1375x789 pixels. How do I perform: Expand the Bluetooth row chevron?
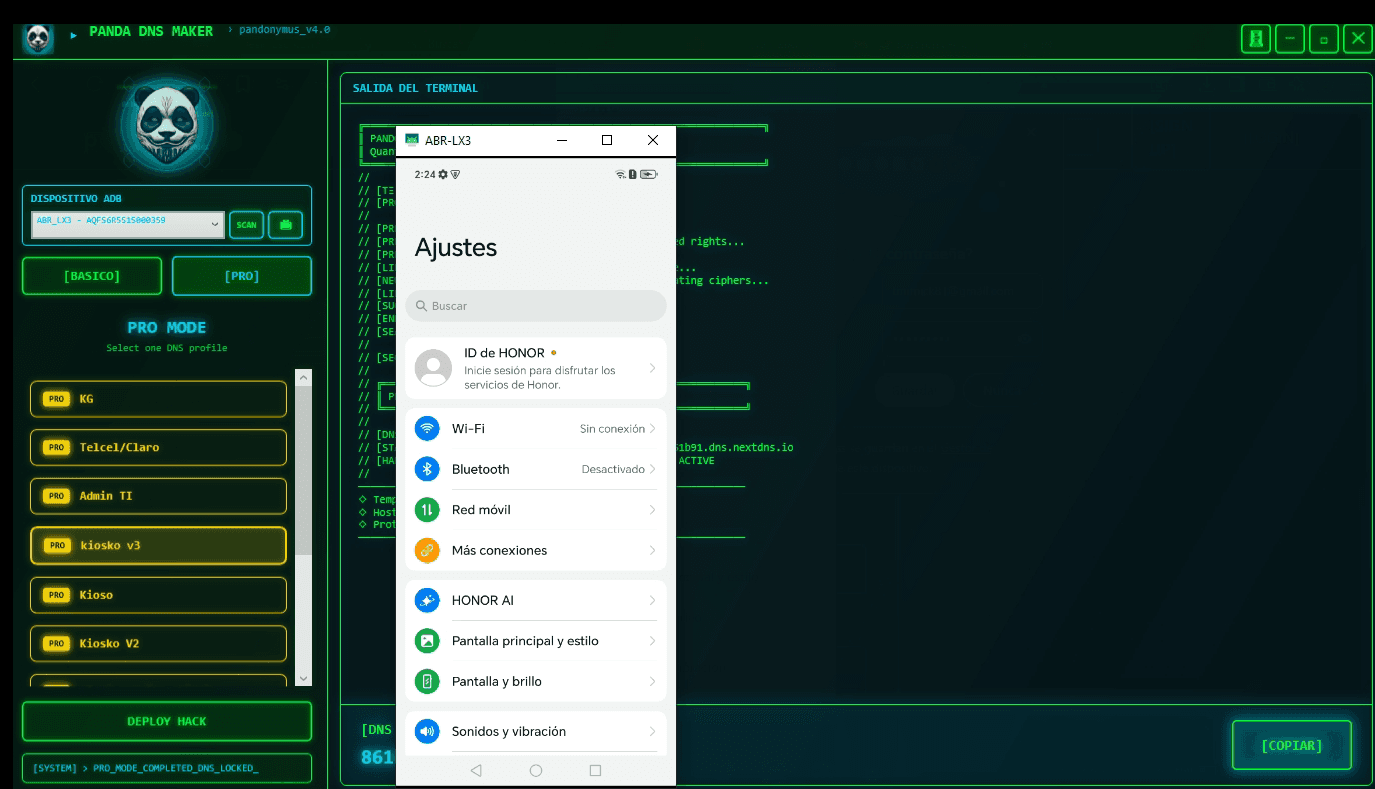coord(652,469)
